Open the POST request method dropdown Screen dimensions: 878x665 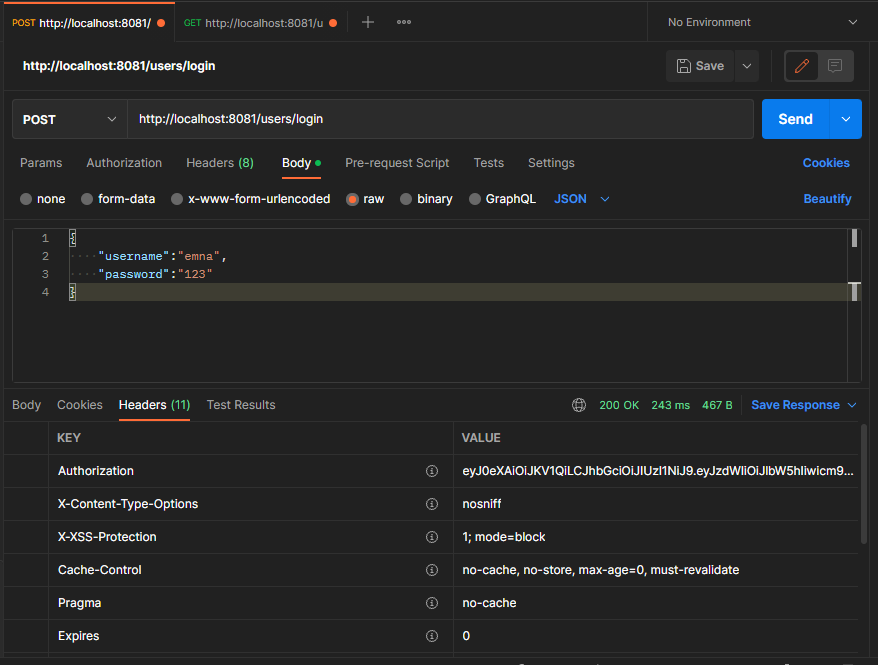pyautogui.click(x=68, y=118)
